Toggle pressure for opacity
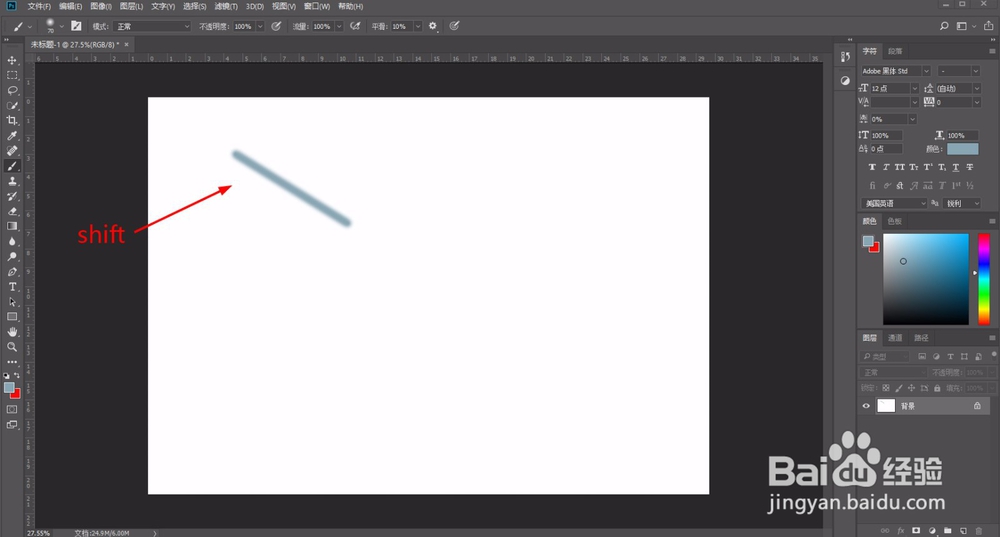Screen dimensions: 1000x537 point(276,26)
